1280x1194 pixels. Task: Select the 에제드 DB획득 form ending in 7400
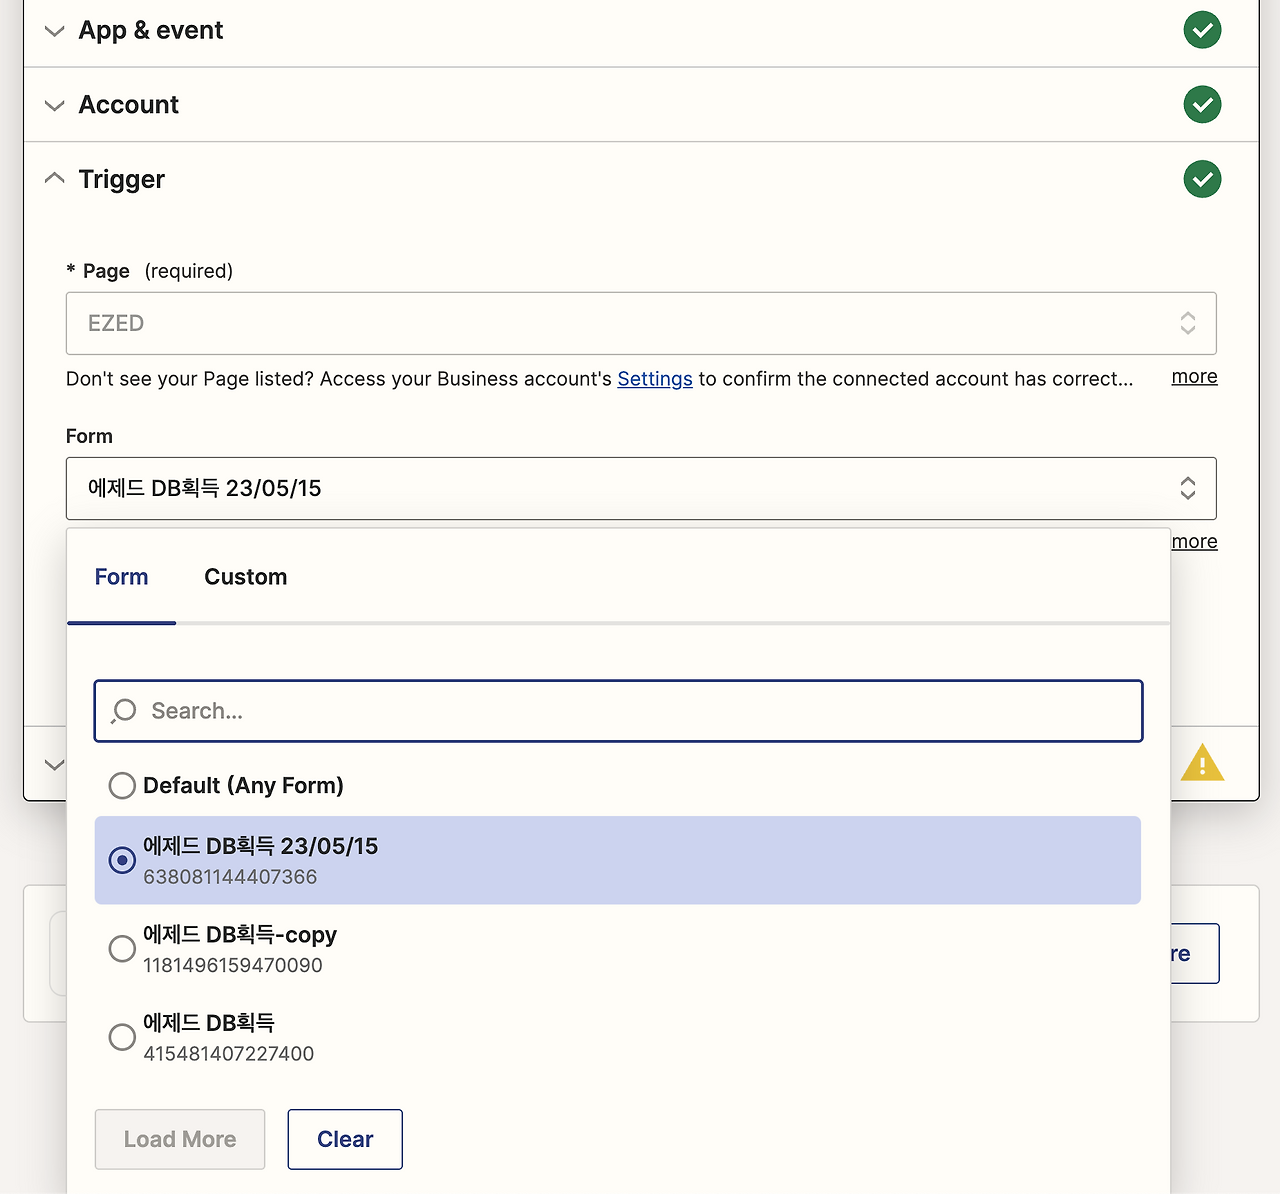click(122, 1037)
